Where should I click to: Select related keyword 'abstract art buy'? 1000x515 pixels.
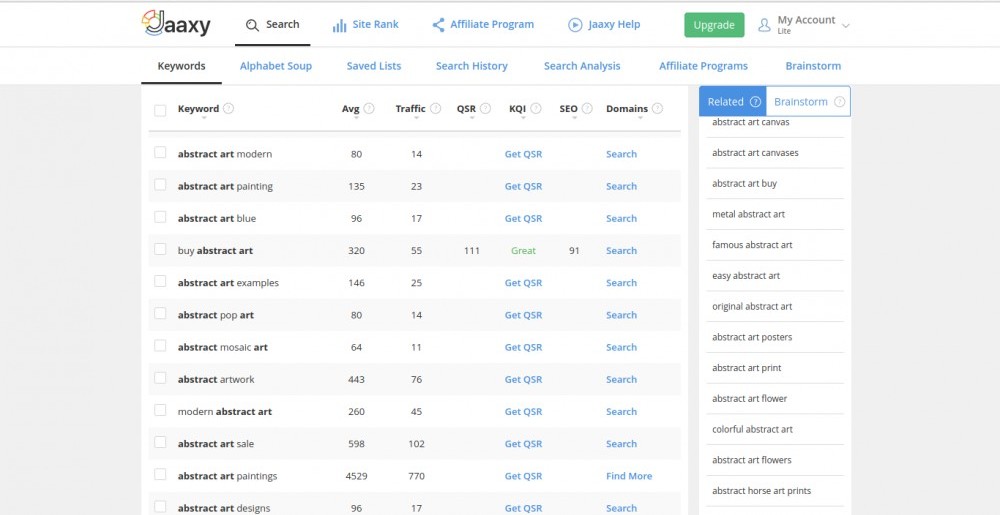click(744, 184)
